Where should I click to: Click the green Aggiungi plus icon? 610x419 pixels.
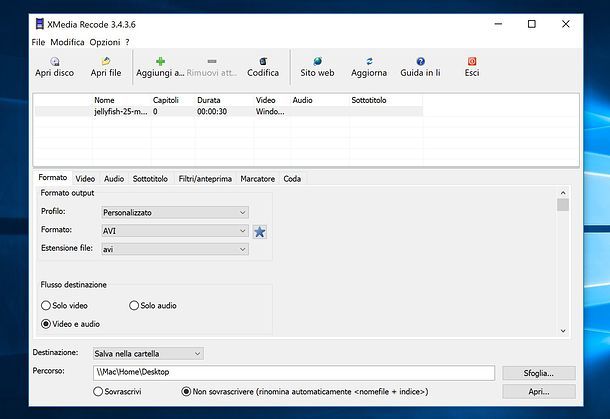160,61
